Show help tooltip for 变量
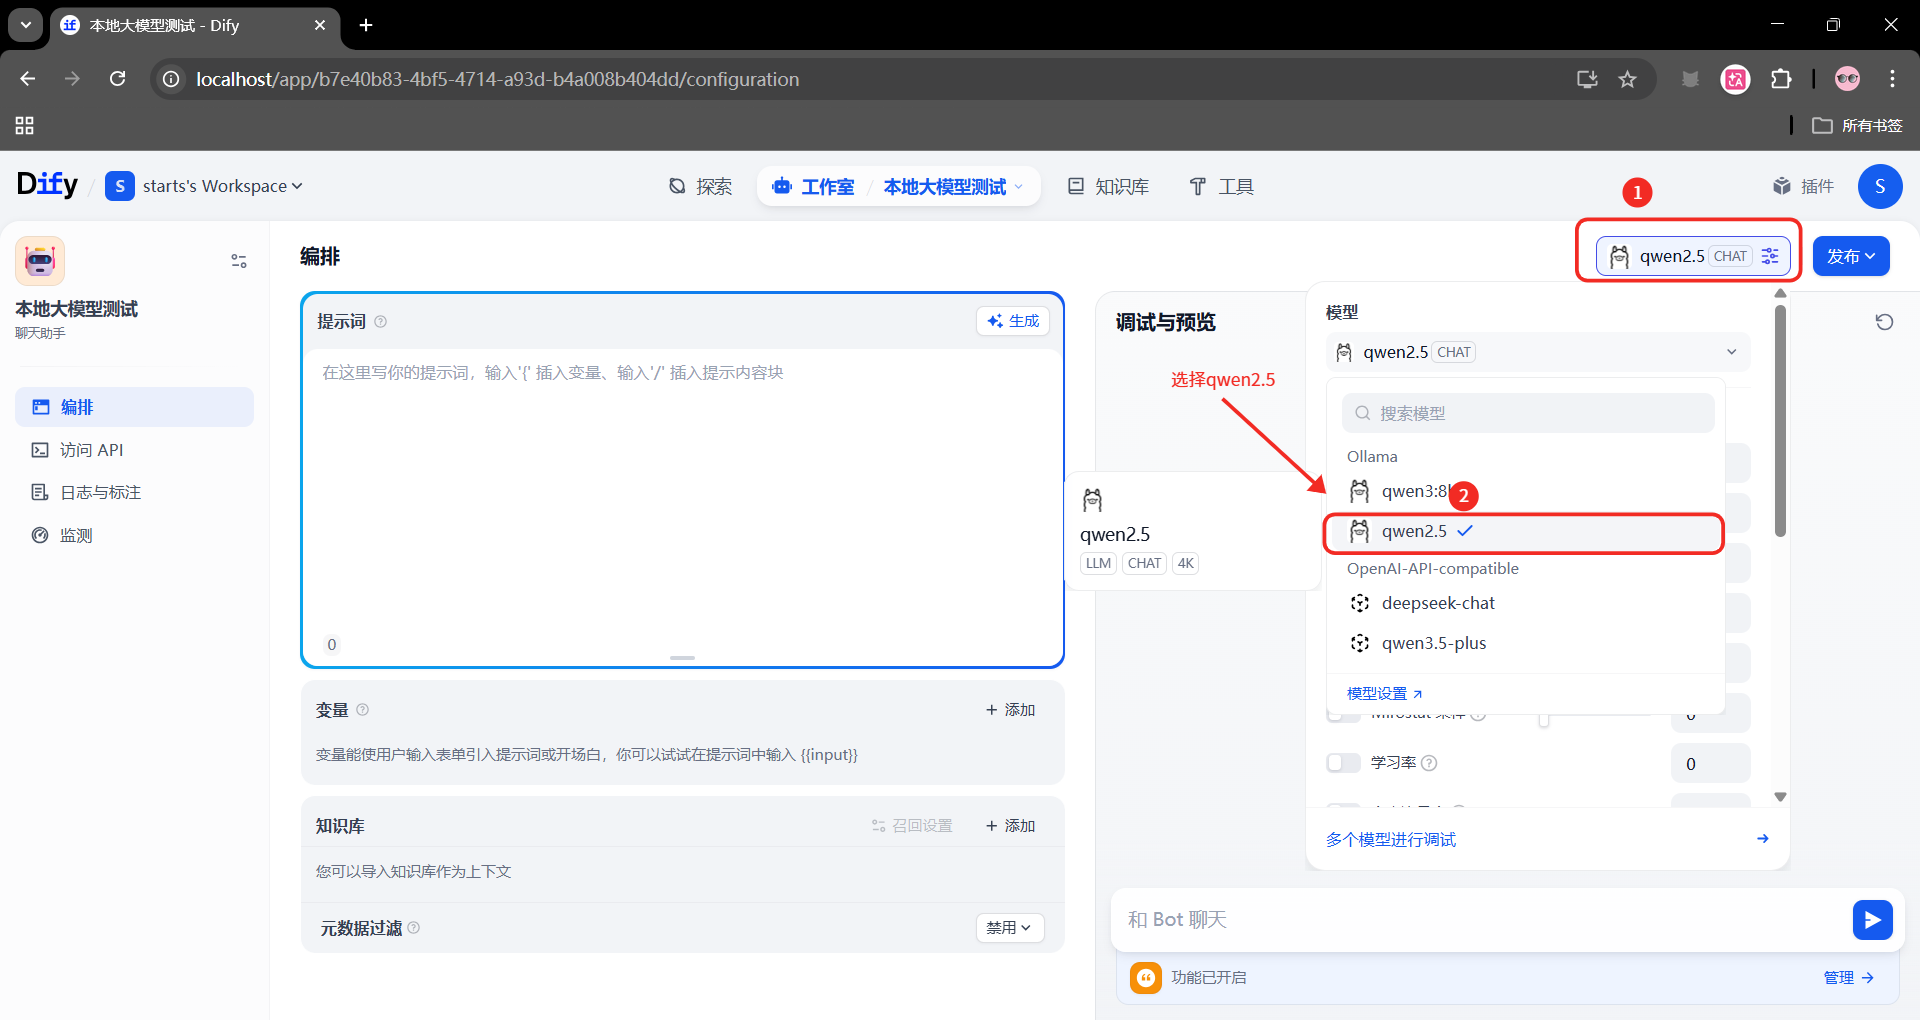The image size is (1920, 1020). [x=363, y=710]
